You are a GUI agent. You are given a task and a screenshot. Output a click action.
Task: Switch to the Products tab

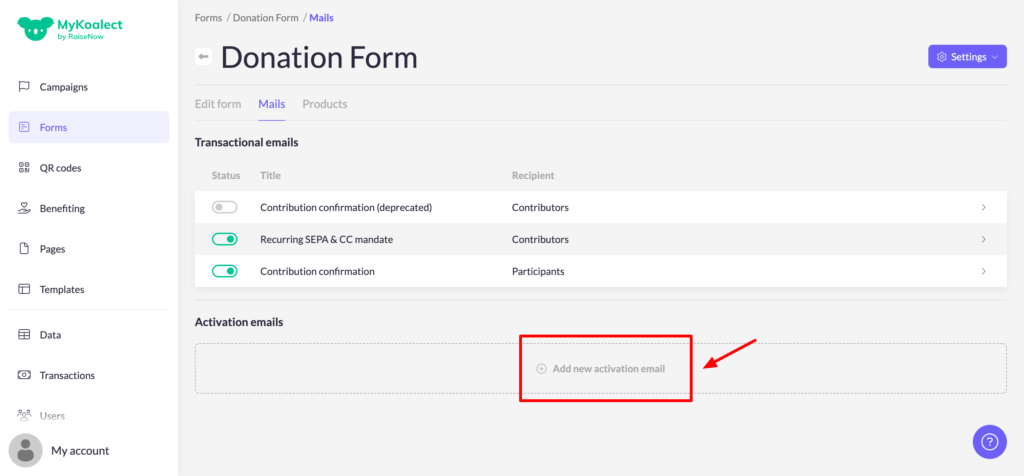point(325,104)
